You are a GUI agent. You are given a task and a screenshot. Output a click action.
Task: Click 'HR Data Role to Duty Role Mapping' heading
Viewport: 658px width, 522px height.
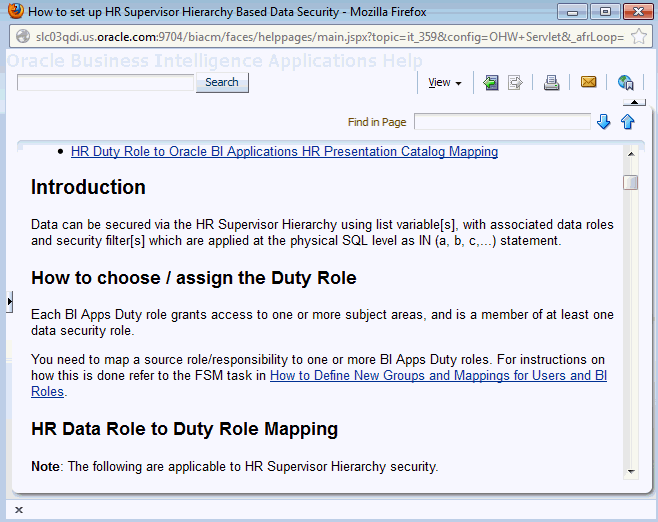(185, 429)
